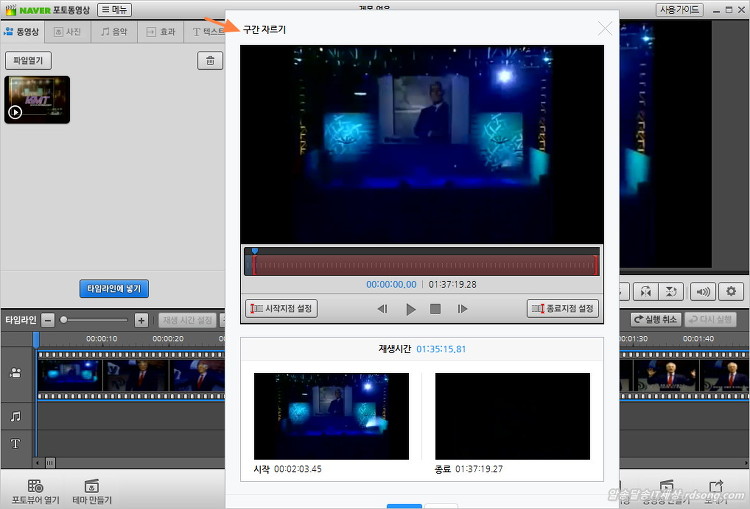Open settings with the gear icon
Screen dimensions: 750x509
coord(731,292)
